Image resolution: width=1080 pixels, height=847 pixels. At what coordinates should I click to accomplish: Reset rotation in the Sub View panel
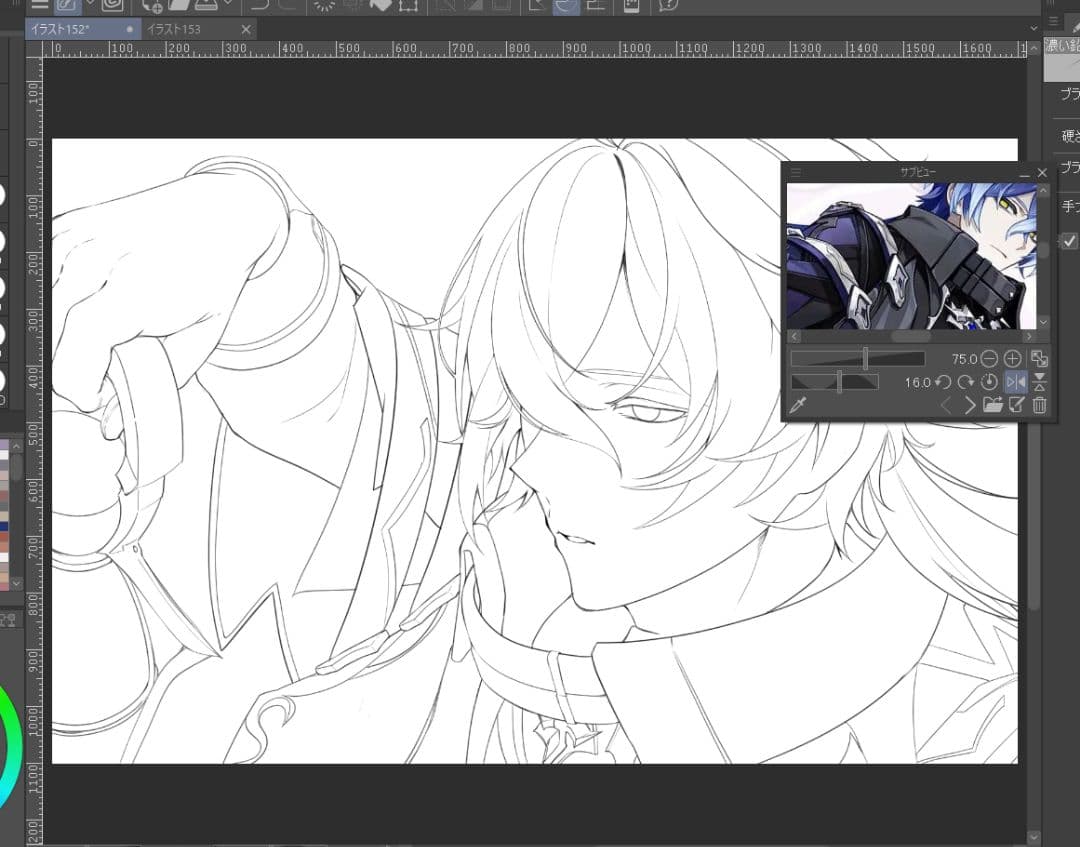(989, 382)
